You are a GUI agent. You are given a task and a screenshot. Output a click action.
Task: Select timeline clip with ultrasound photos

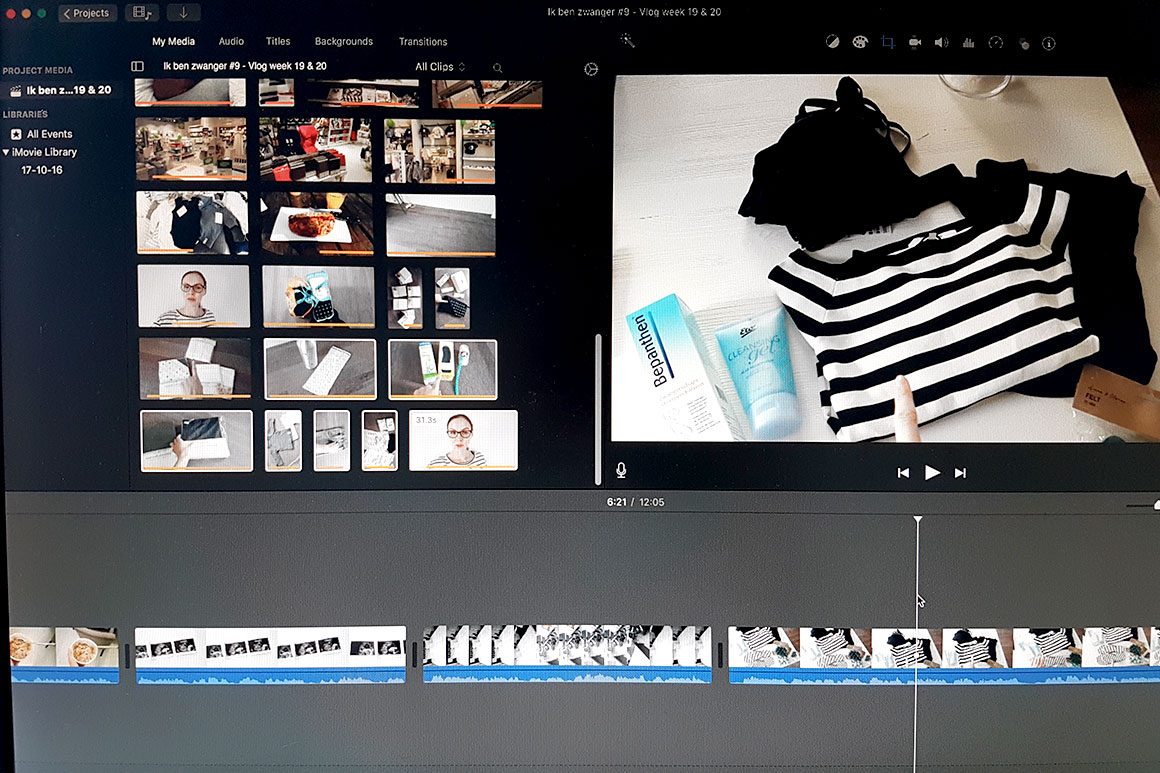[x=270, y=655]
